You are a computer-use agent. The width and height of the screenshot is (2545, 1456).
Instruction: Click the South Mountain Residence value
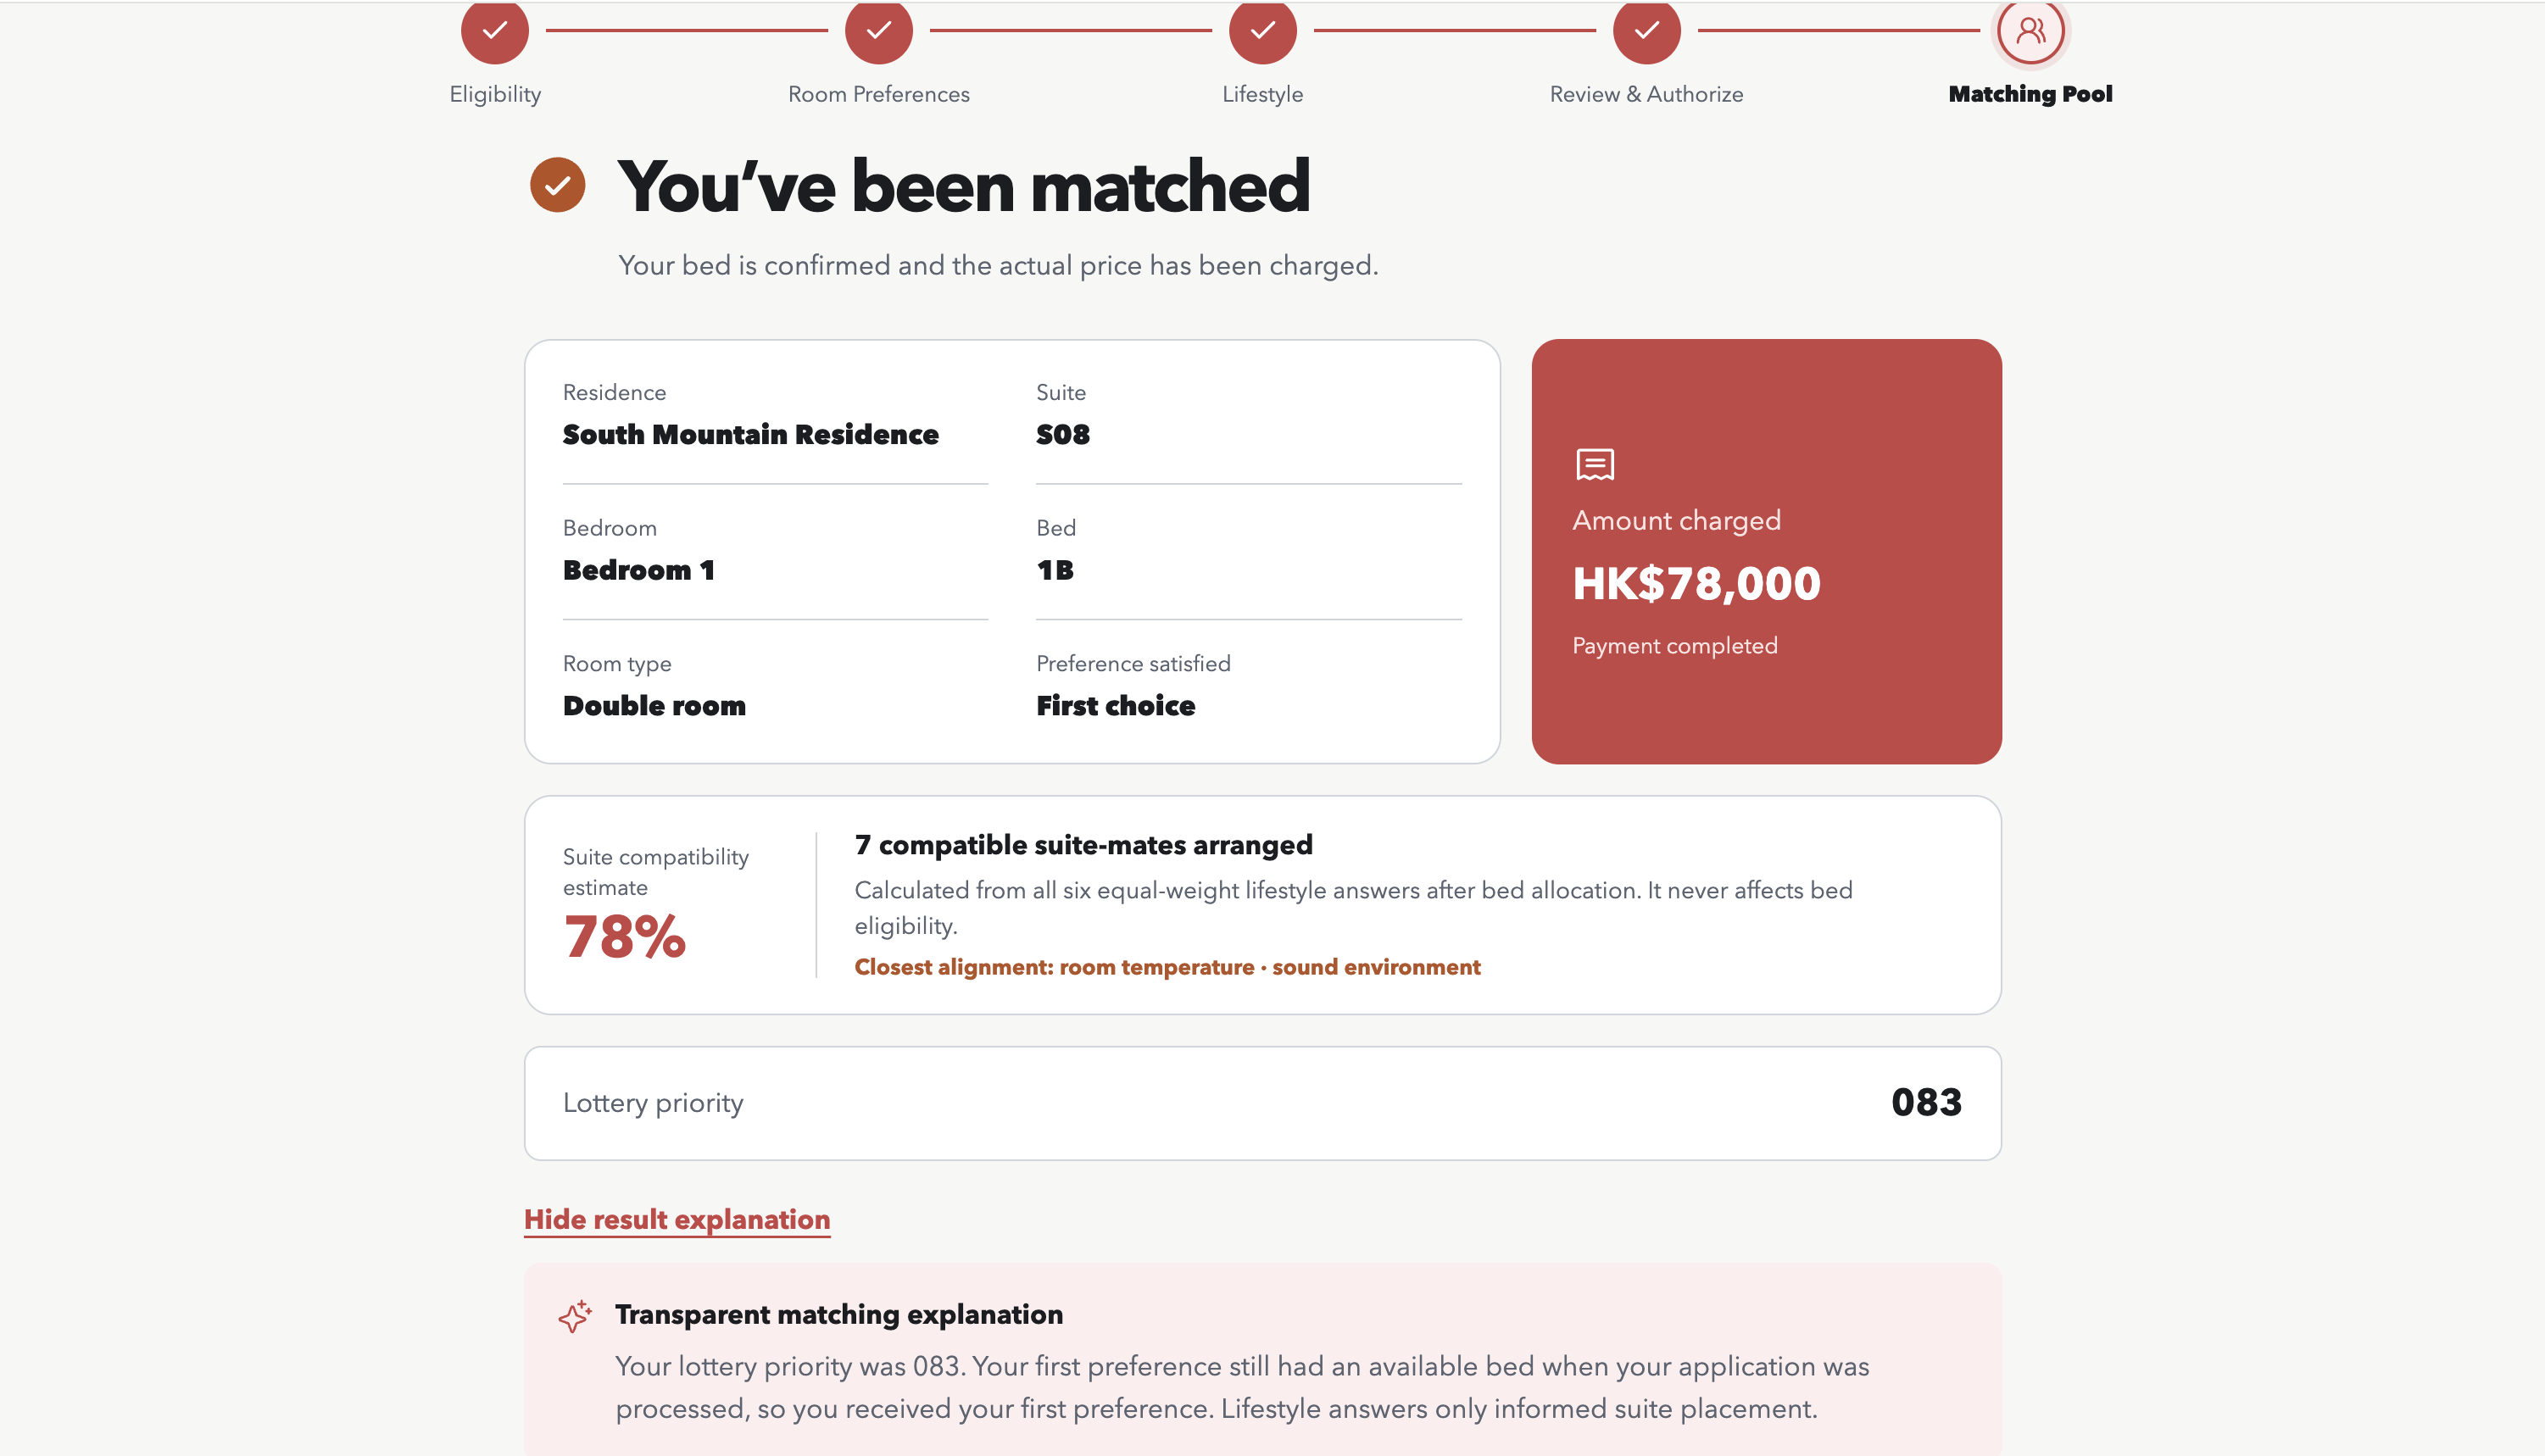coord(751,434)
